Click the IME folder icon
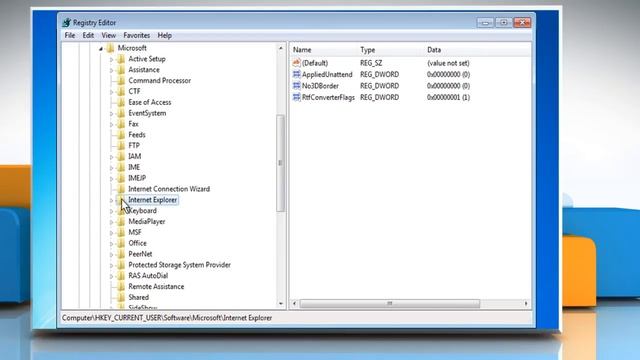 click(x=121, y=167)
